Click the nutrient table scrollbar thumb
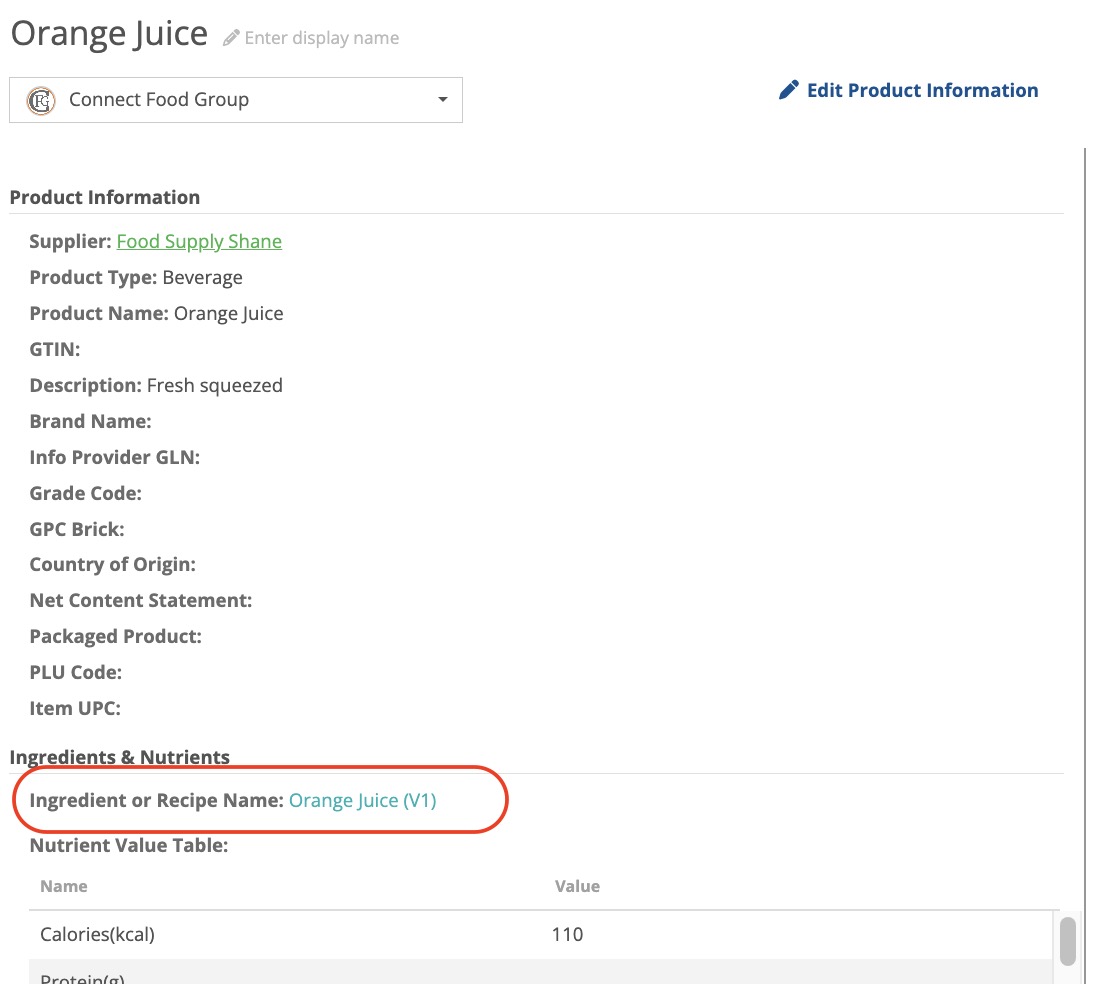 tap(1068, 940)
